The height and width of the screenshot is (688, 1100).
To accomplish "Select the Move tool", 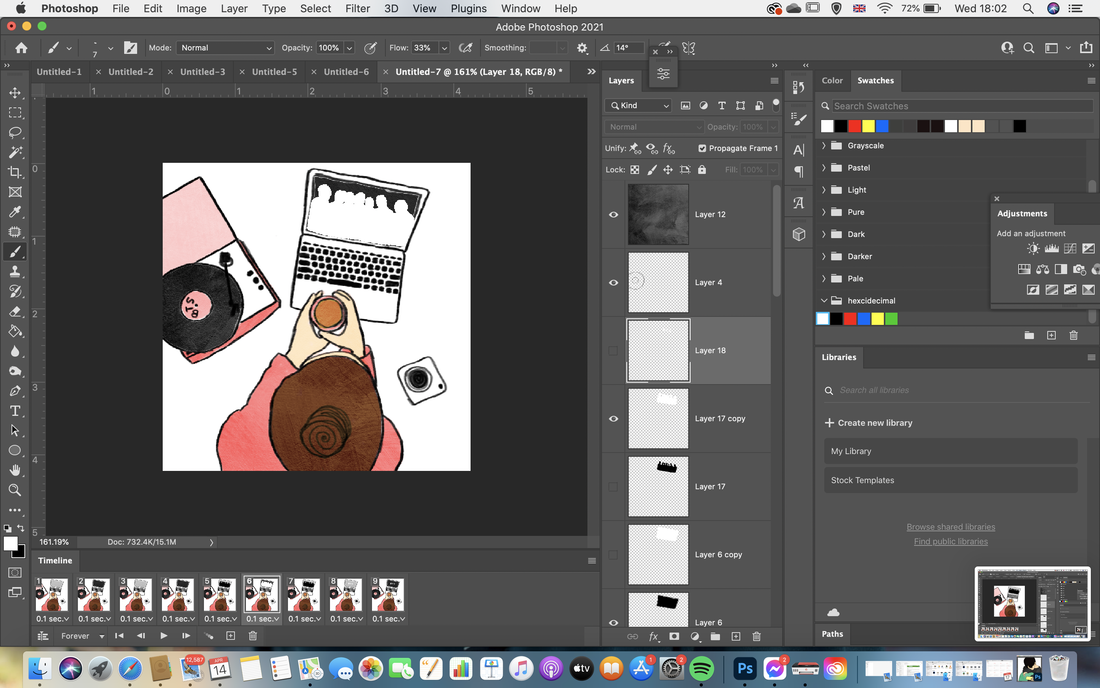I will point(15,93).
